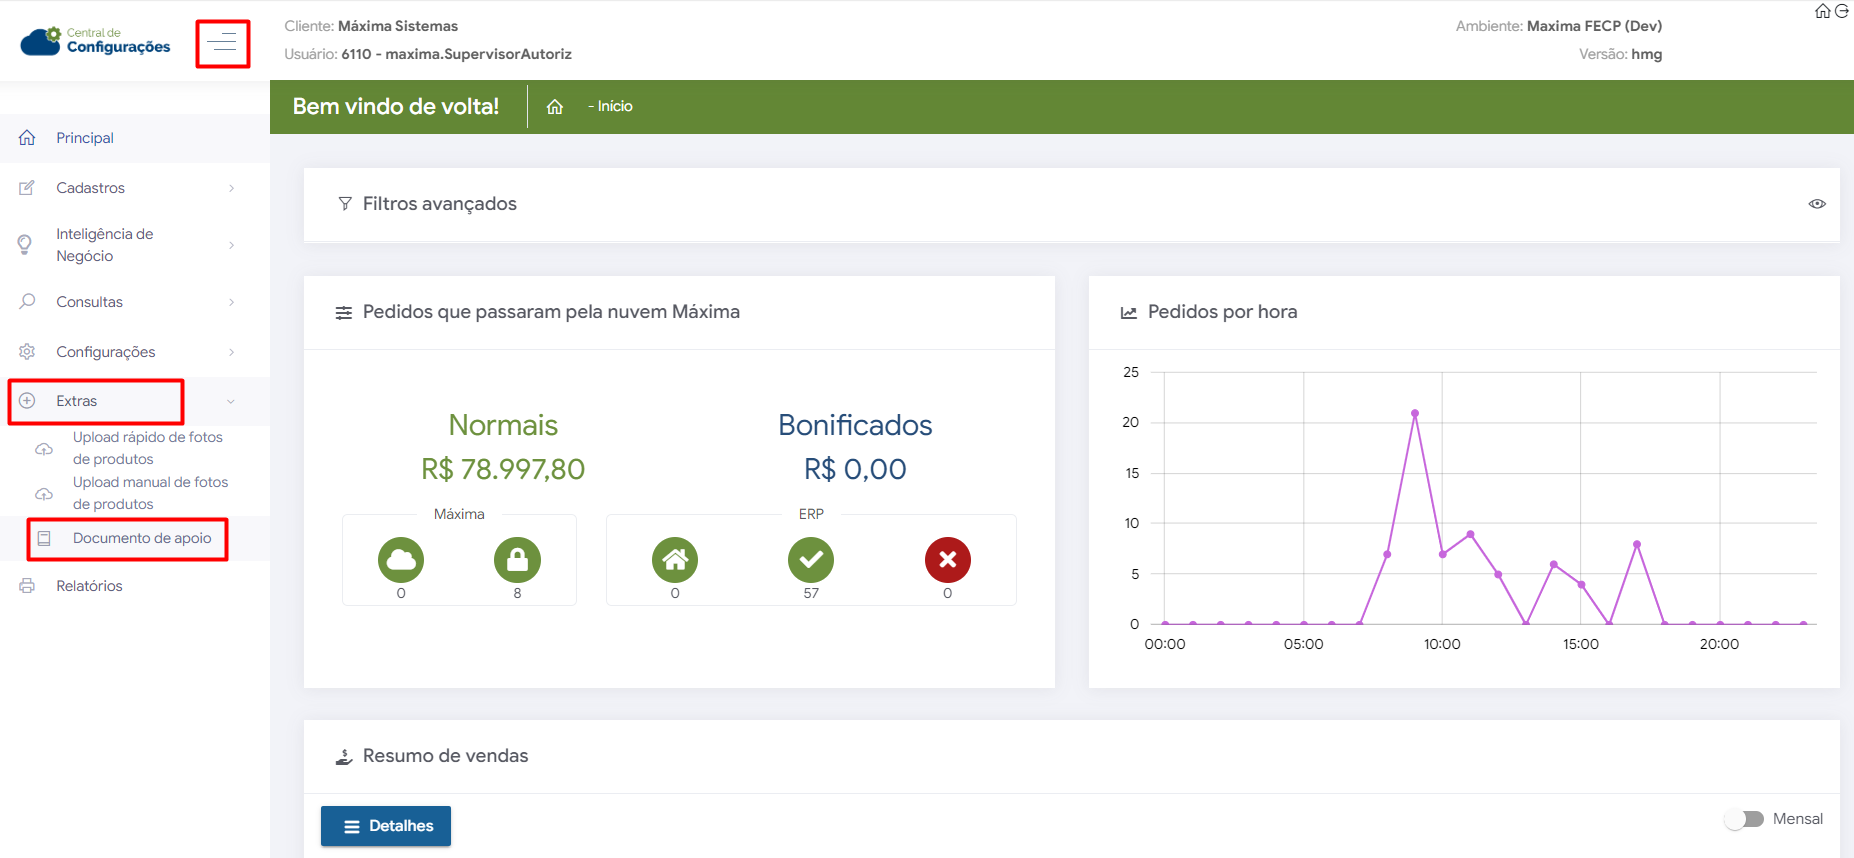Click the logout icon at top right
This screenshot has height=858, width=1854.
1842,11
